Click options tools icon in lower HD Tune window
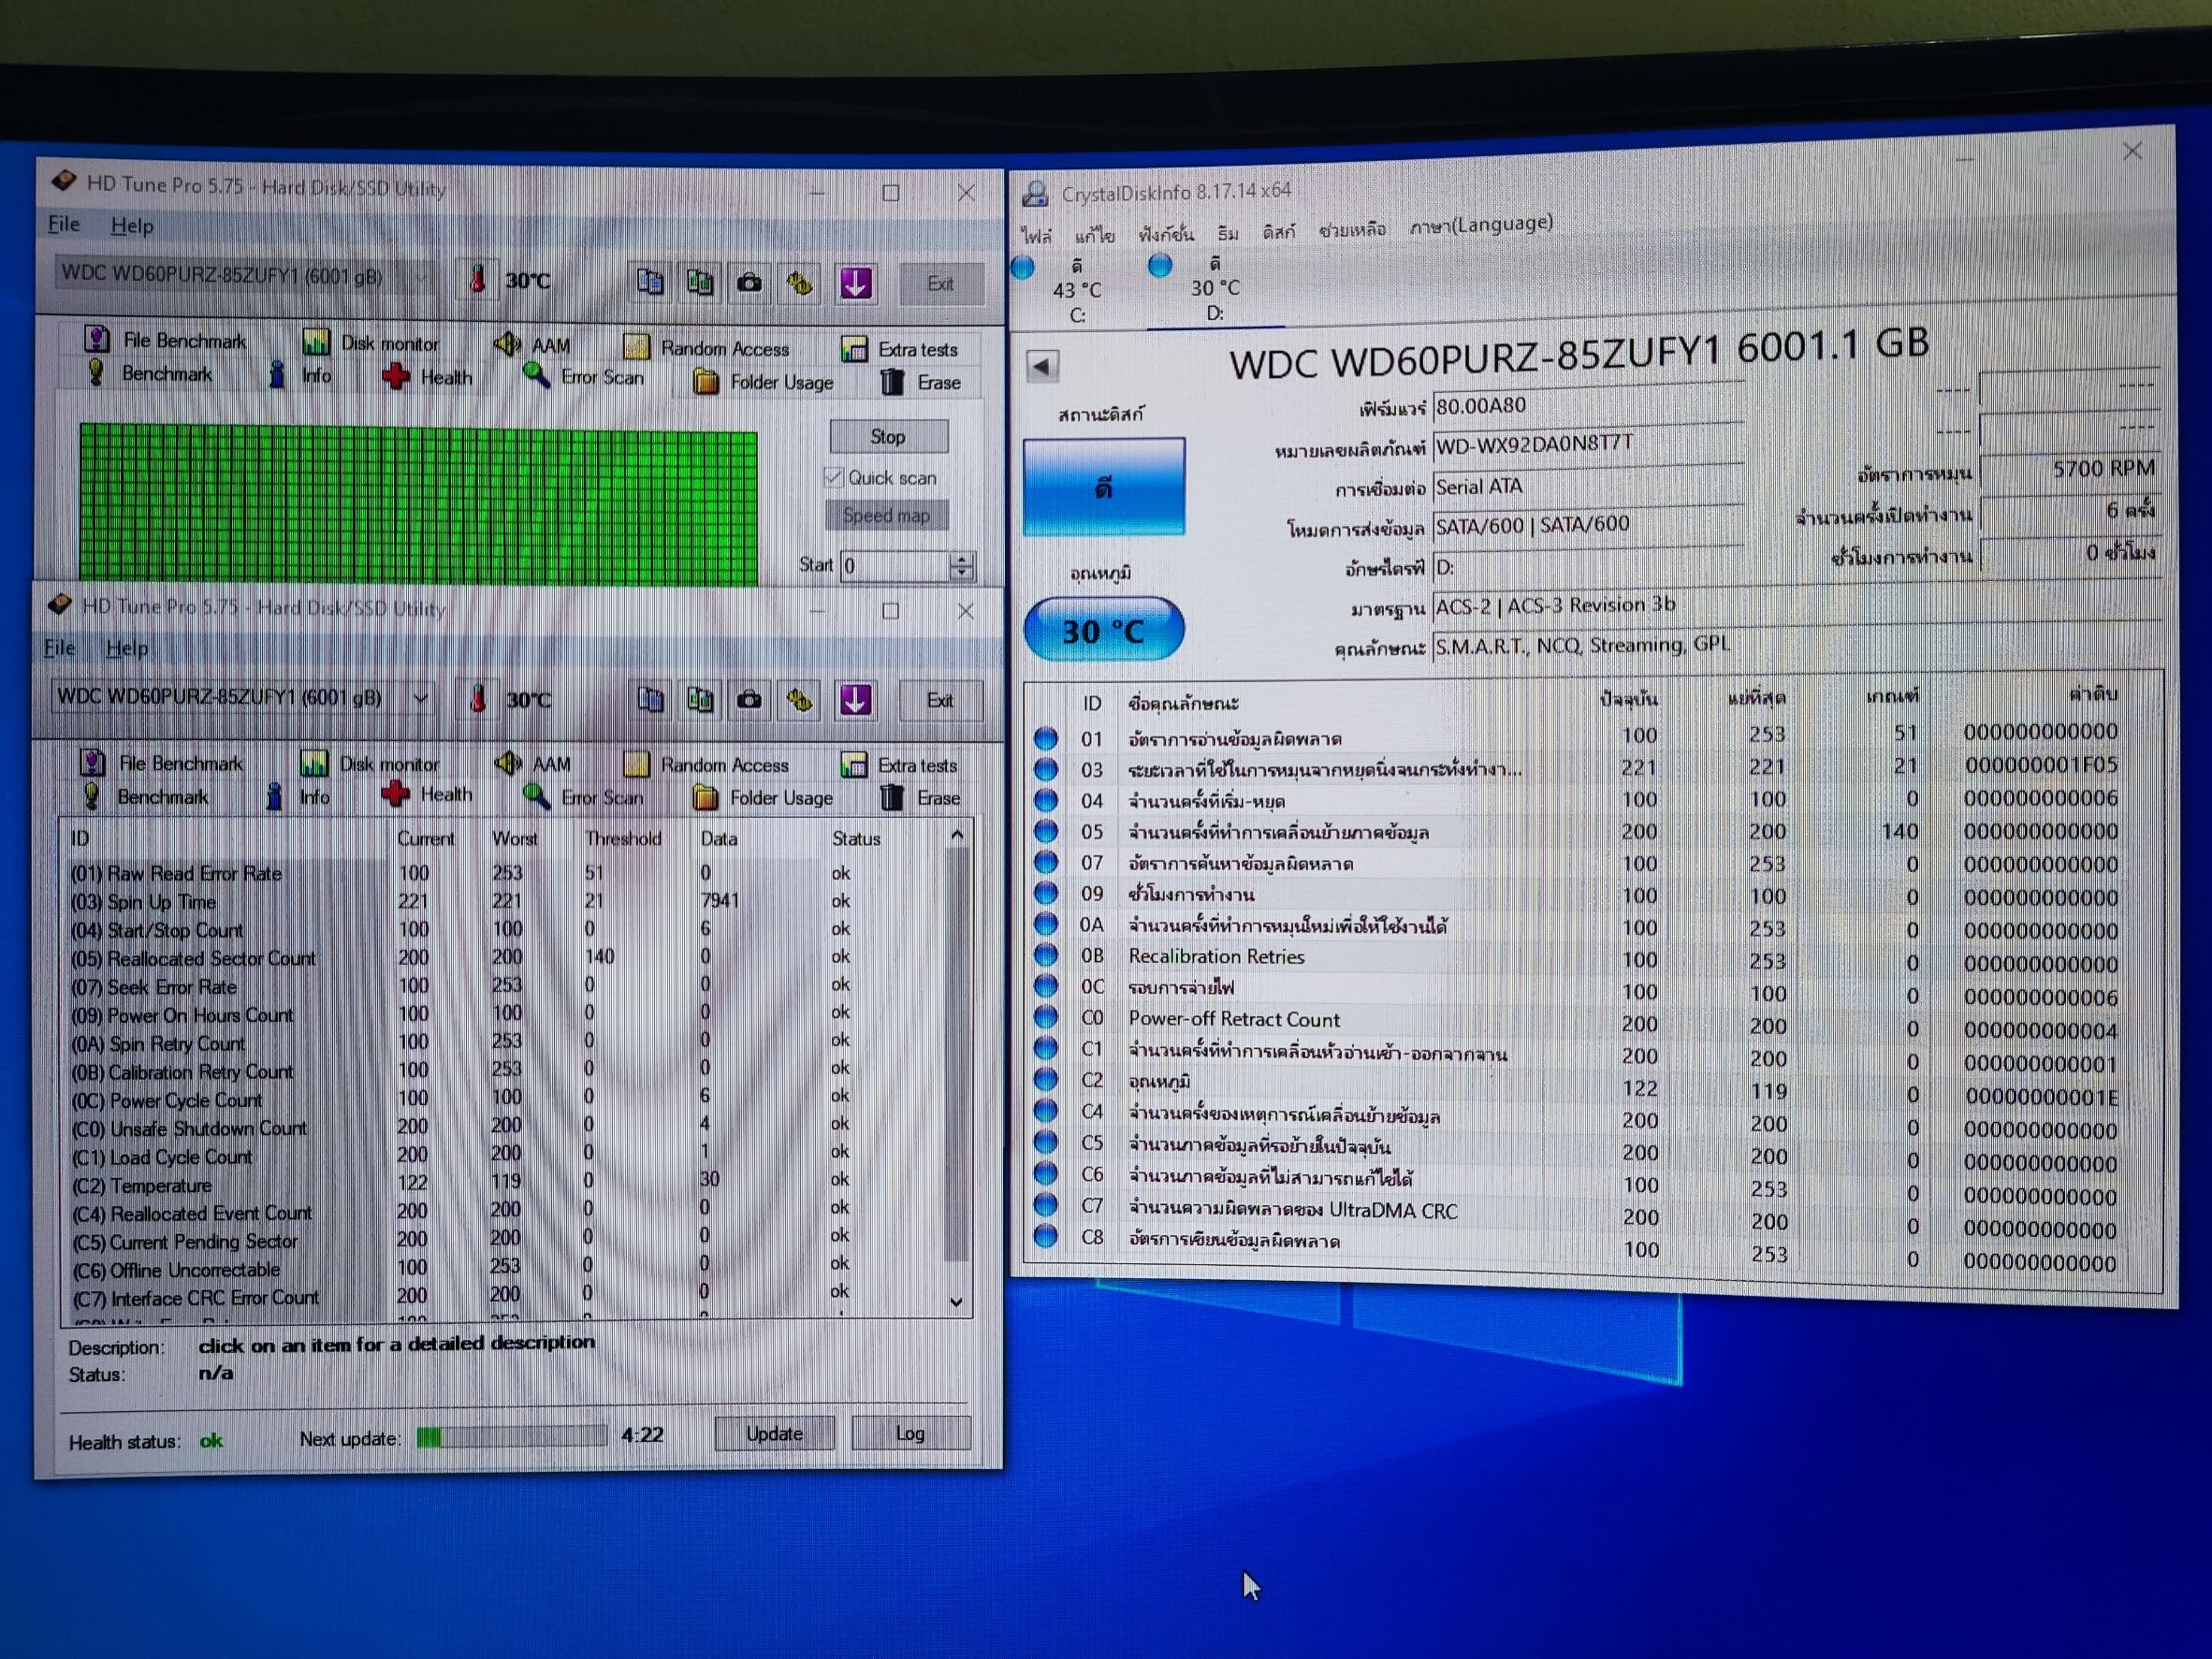Image resolution: width=2212 pixels, height=1659 pixels. pos(799,700)
